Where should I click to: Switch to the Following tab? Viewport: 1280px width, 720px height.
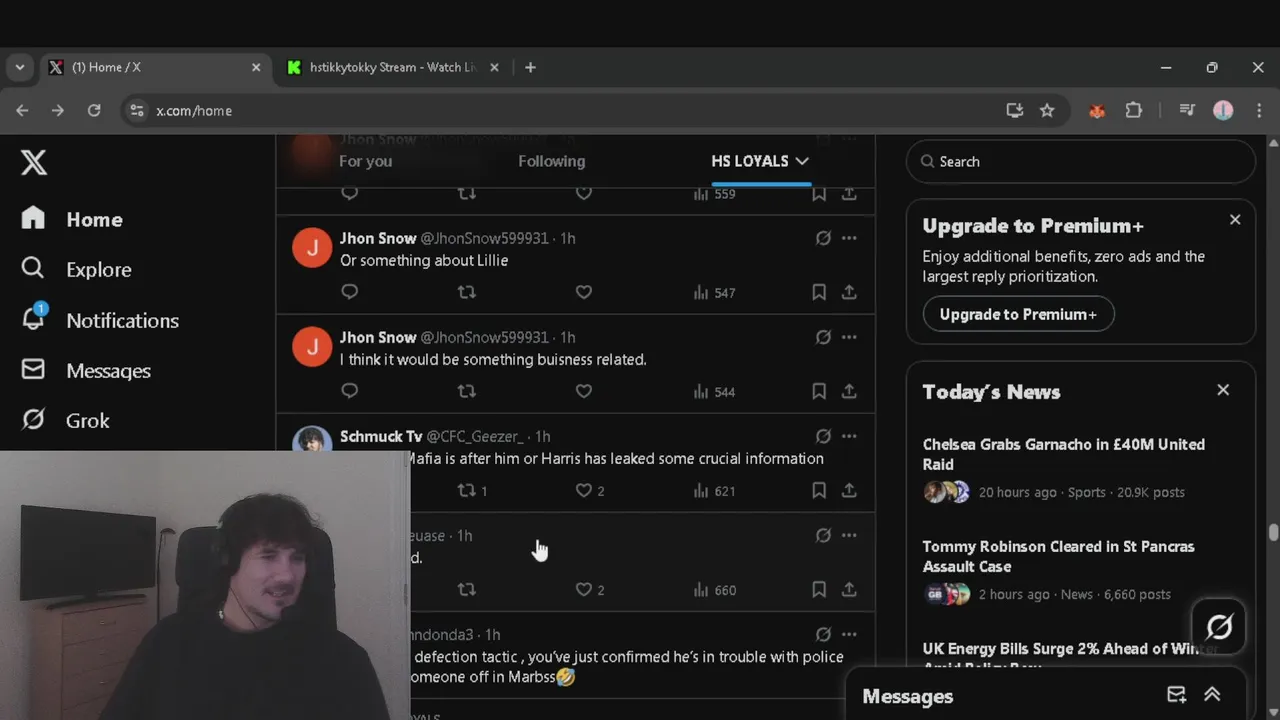pos(551,161)
